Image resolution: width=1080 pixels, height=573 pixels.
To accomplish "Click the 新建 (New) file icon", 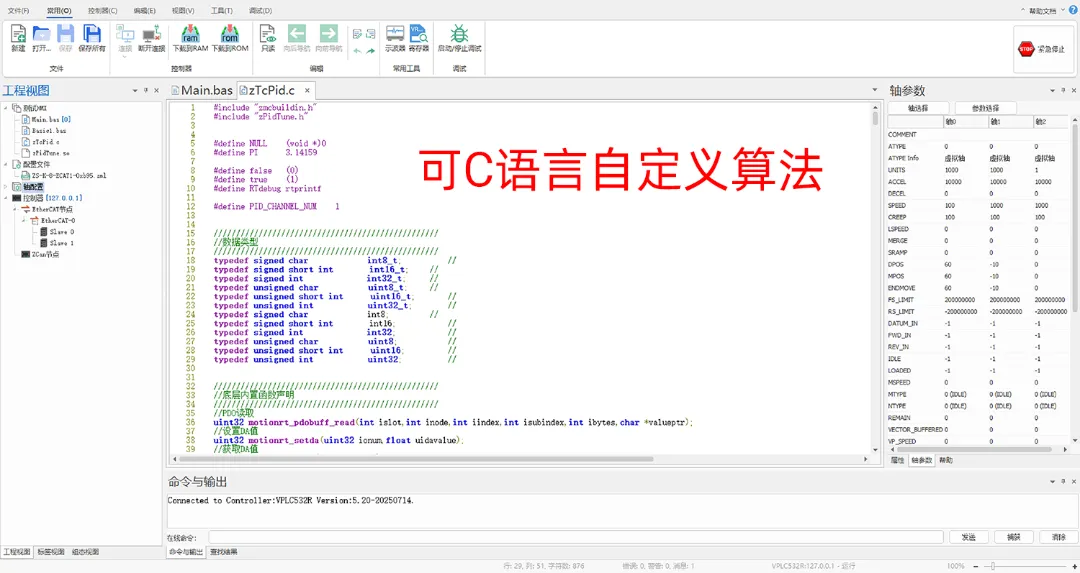I will pos(19,34).
